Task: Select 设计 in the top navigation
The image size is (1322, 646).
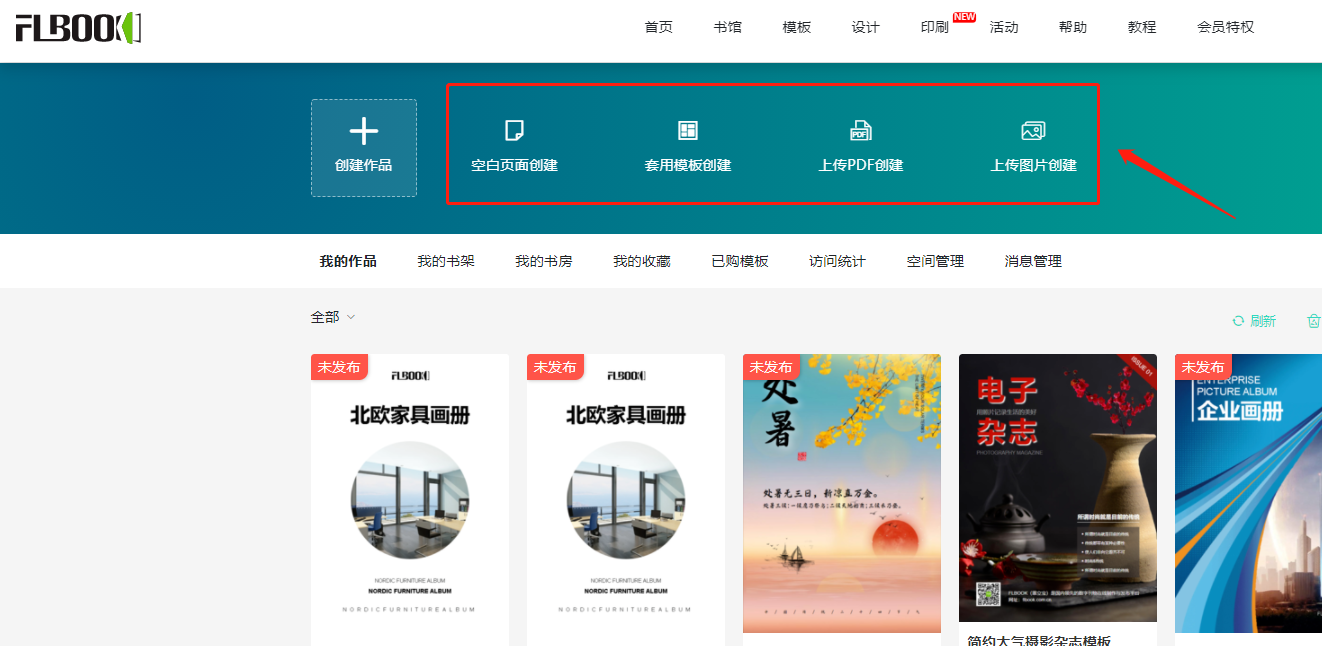Action: tap(866, 27)
